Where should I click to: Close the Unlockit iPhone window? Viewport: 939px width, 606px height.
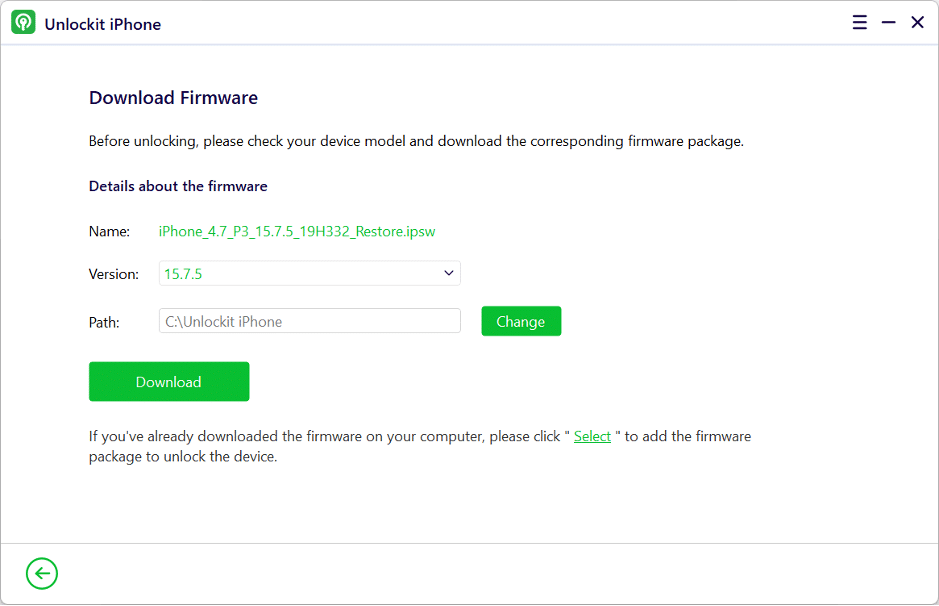tap(917, 23)
